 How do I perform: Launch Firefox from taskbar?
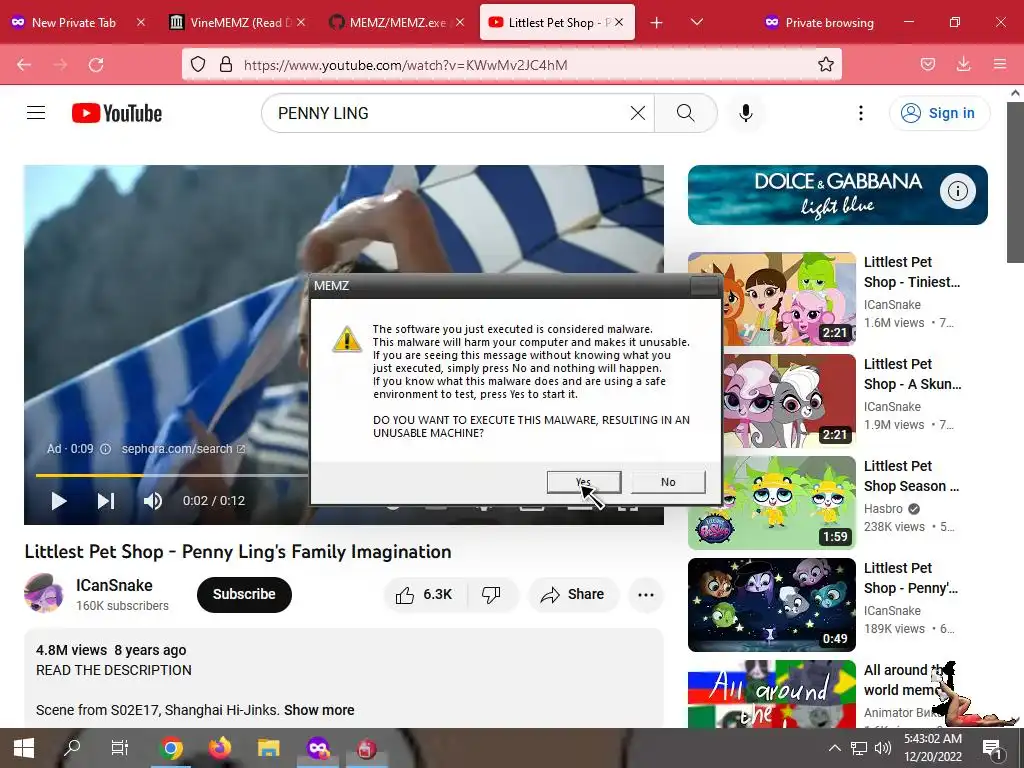(x=220, y=748)
